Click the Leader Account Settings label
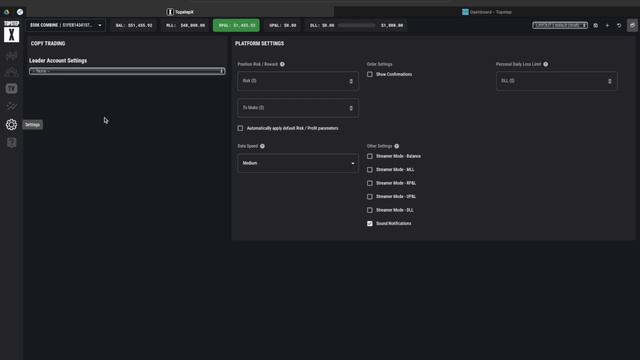The width and height of the screenshot is (640, 360). pos(58,60)
